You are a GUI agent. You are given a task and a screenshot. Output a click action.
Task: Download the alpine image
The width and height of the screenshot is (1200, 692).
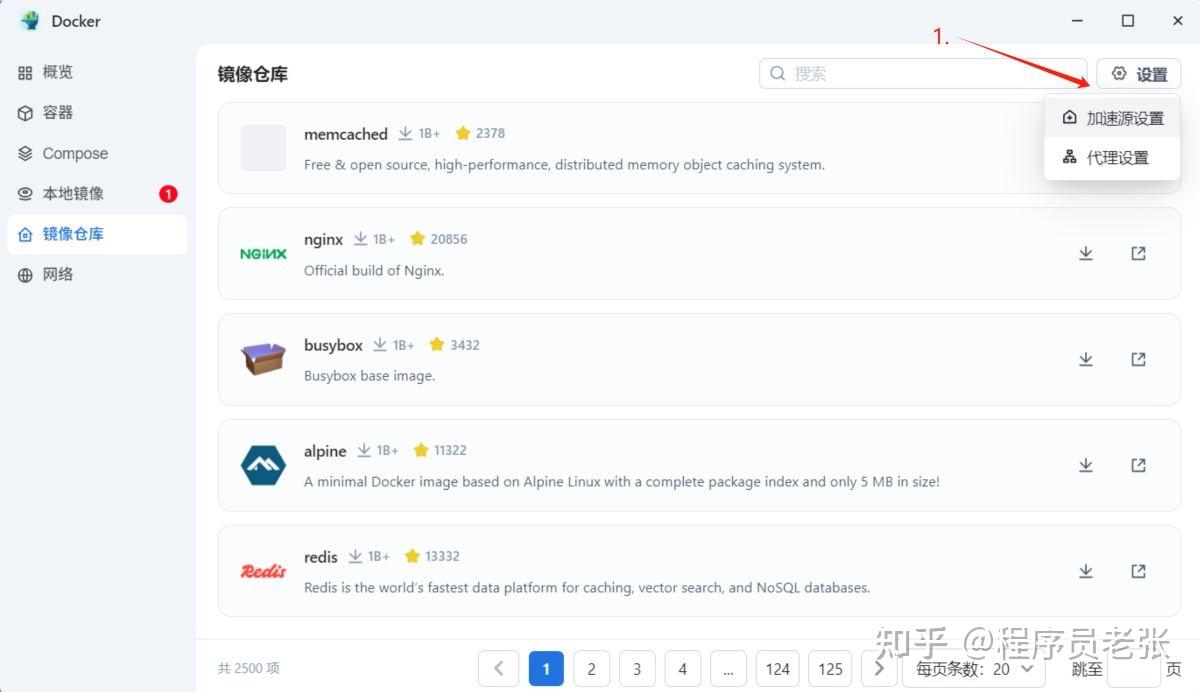tap(1086, 465)
